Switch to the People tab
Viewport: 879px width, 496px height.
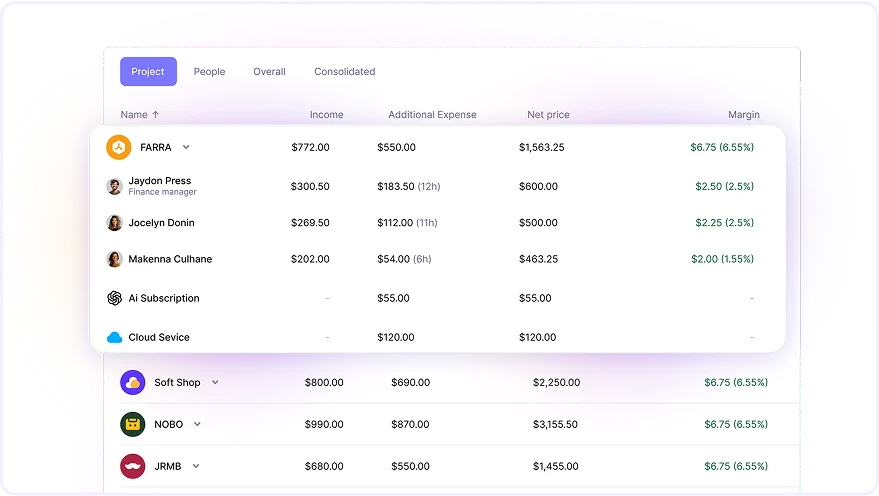tap(209, 72)
